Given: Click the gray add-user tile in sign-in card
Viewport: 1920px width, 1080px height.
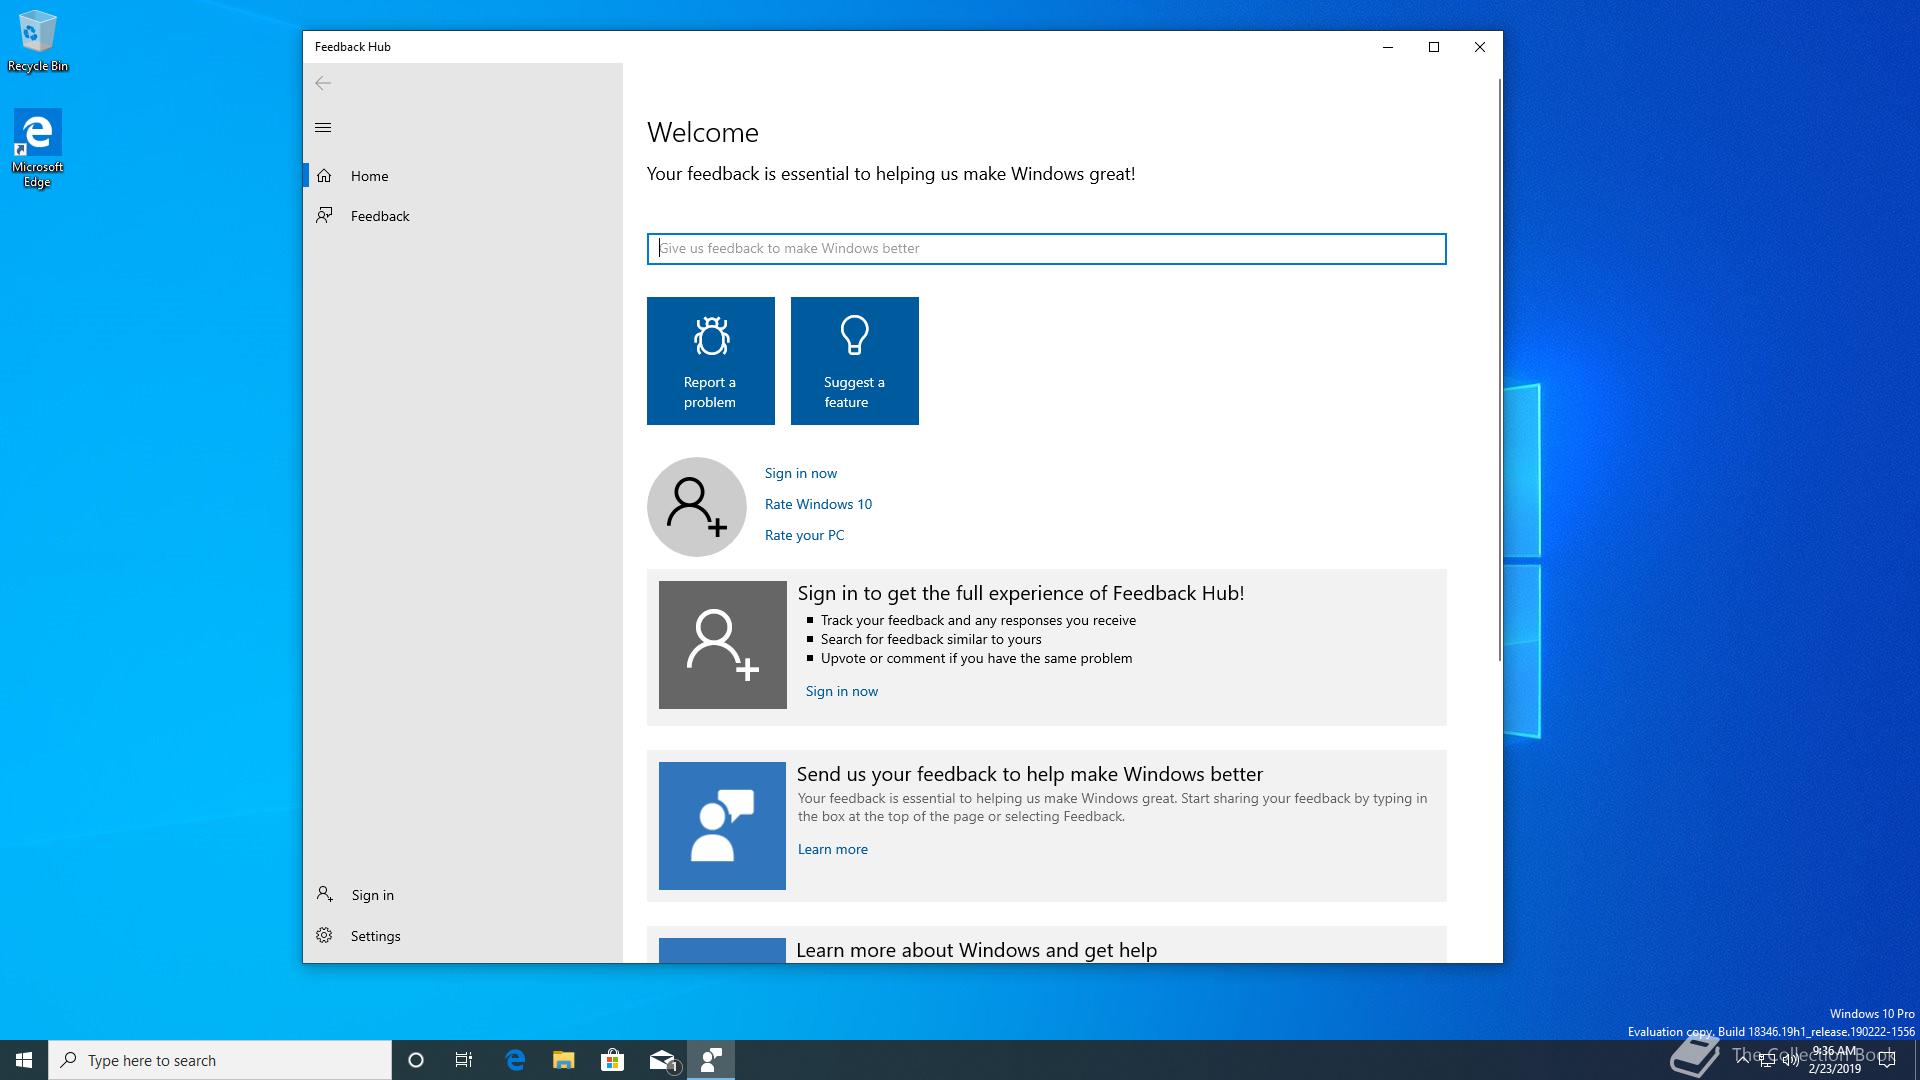Looking at the screenshot, I should pyautogui.click(x=723, y=645).
